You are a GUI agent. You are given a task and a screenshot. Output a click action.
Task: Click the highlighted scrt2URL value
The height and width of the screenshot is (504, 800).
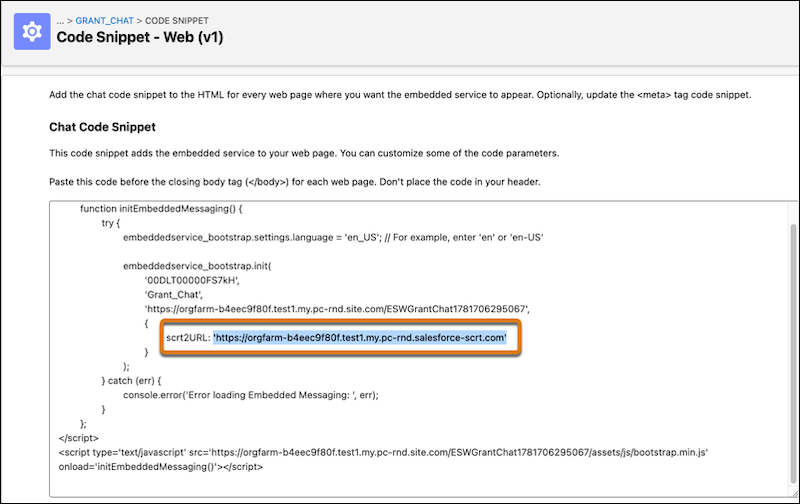pyautogui.click(x=360, y=338)
